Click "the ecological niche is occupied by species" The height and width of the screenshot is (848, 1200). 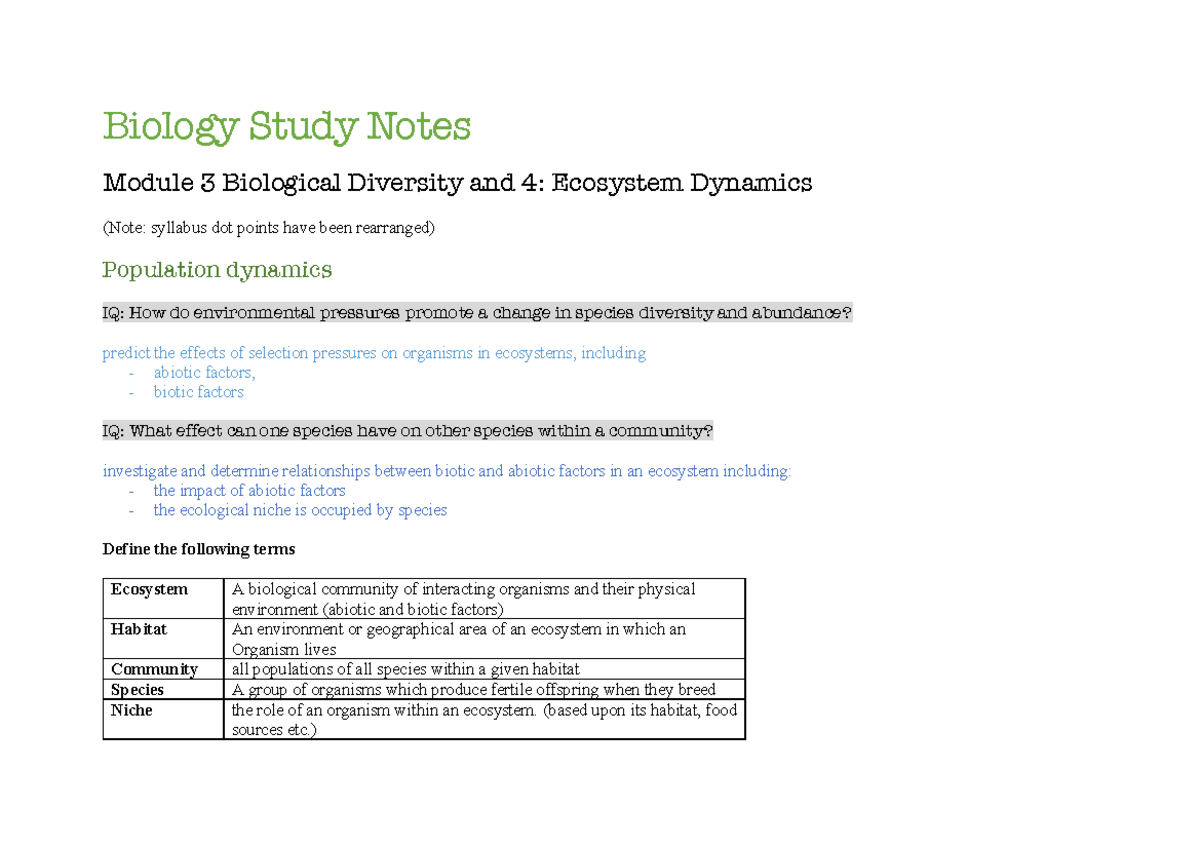click(x=300, y=510)
